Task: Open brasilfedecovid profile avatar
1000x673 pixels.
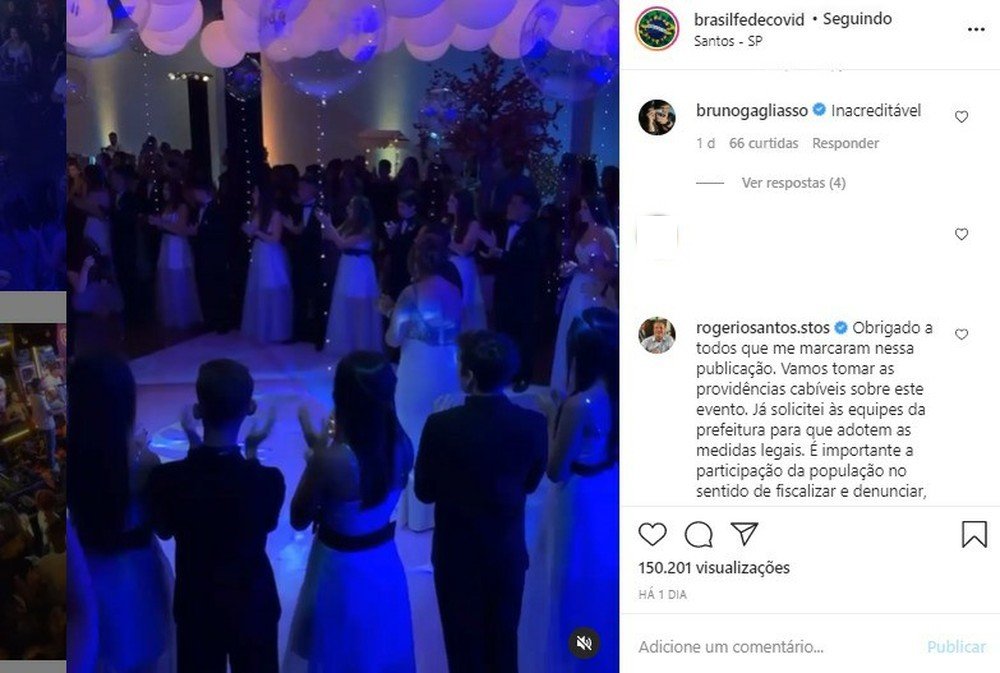Action: pos(657,29)
